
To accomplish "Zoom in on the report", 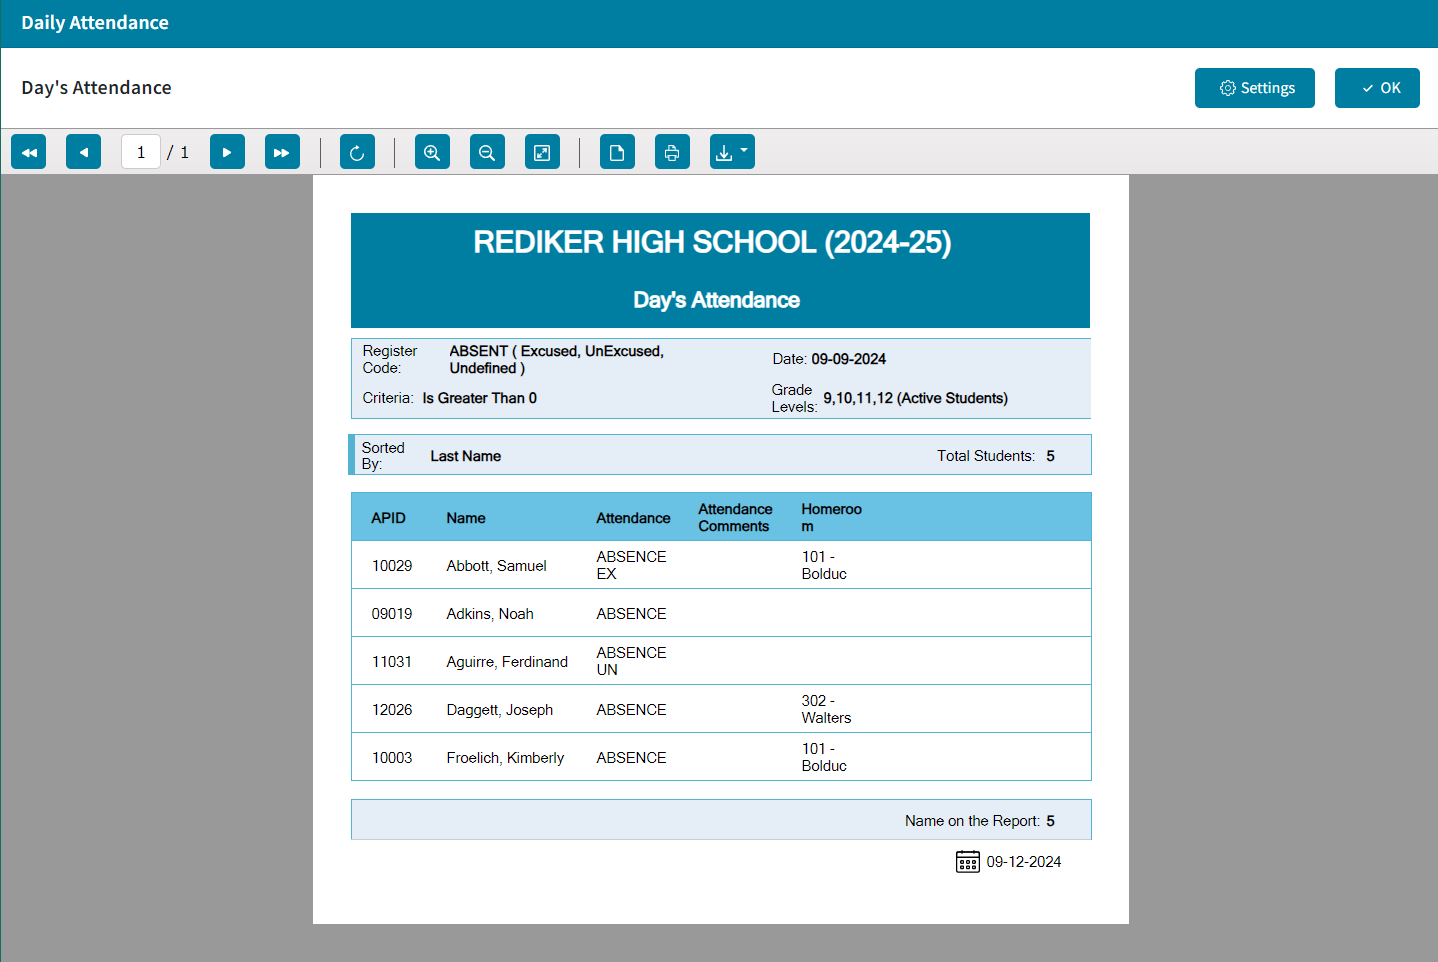I will pyautogui.click(x=432, y=152).
